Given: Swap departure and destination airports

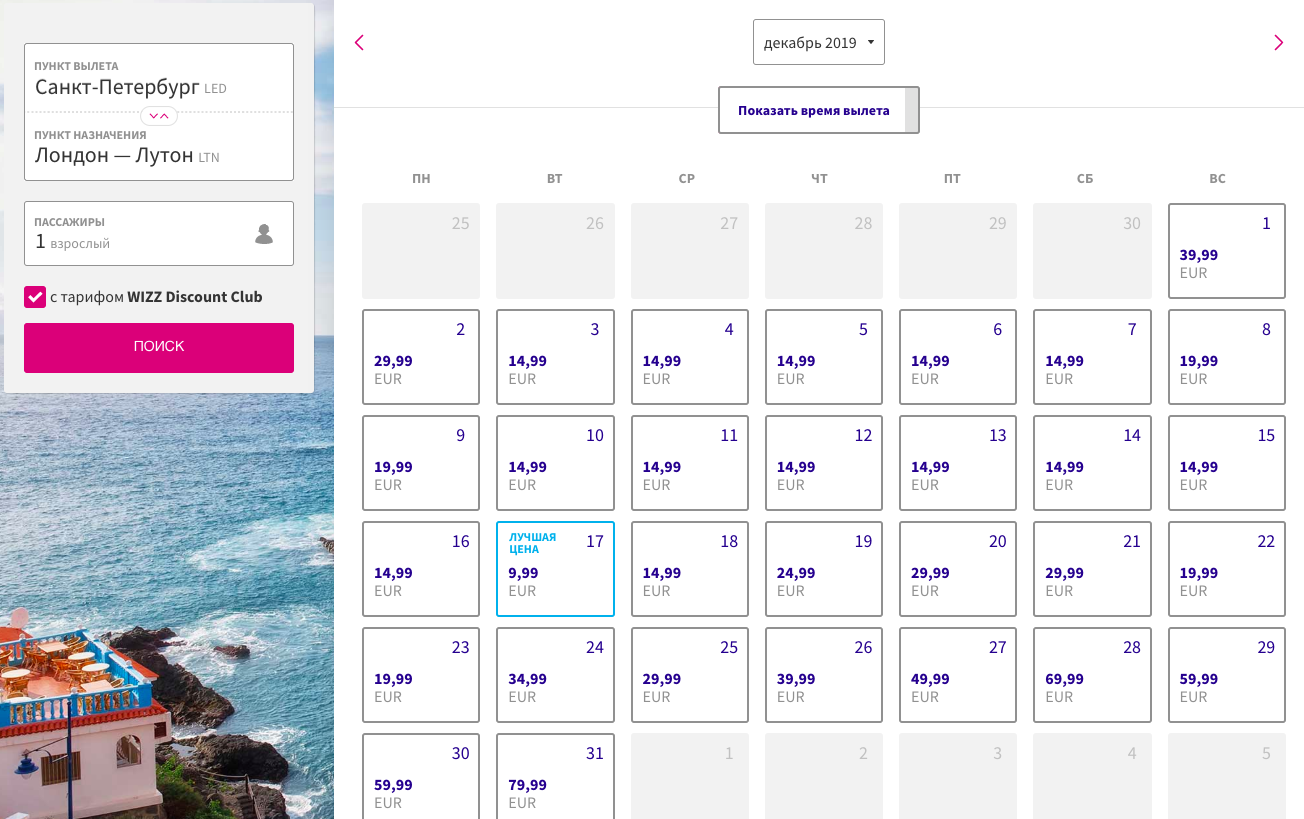Looking at the screenshot, I should 159,115.
